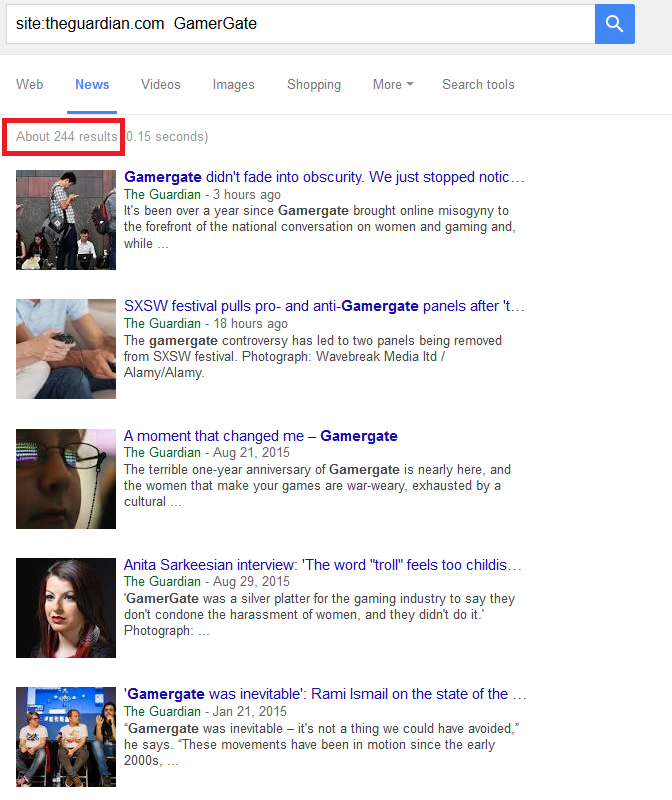
Task: Click thumbnail of face with glasses reflection
Action: [66, 479]
